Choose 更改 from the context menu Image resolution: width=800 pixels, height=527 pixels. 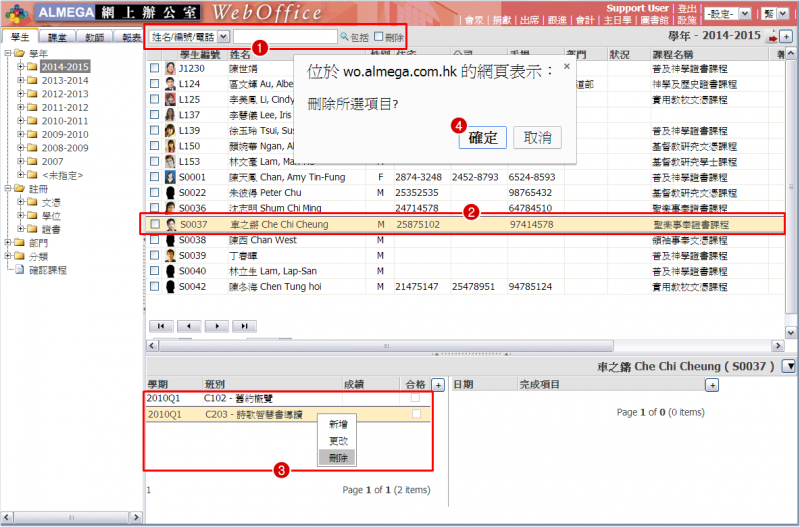(x=338, y=441)
